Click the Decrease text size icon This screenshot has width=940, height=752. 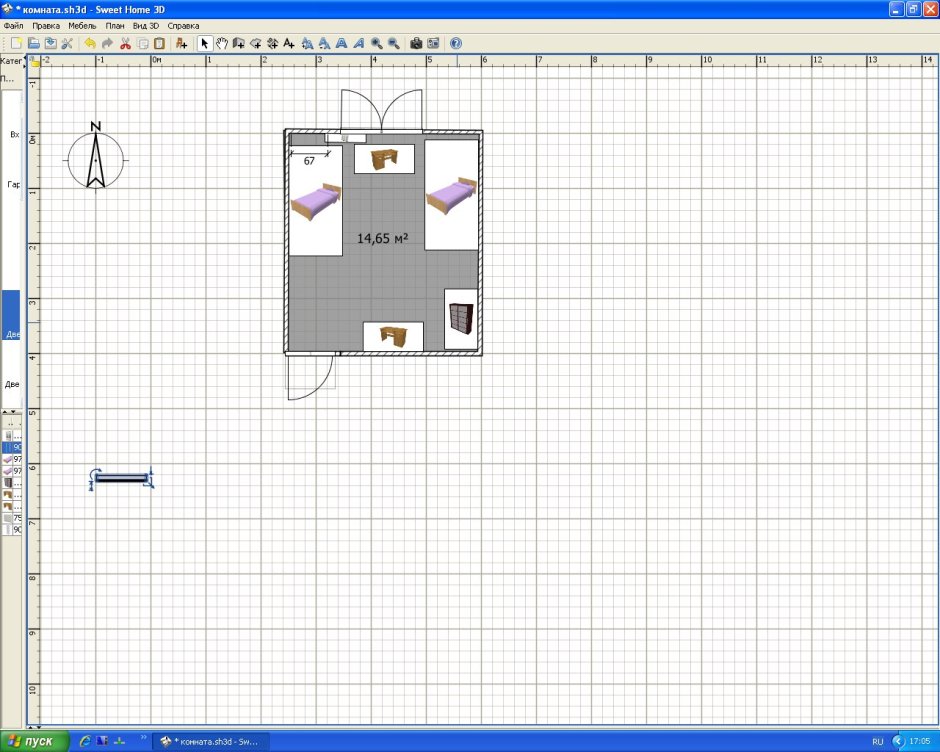pos(324,43)
